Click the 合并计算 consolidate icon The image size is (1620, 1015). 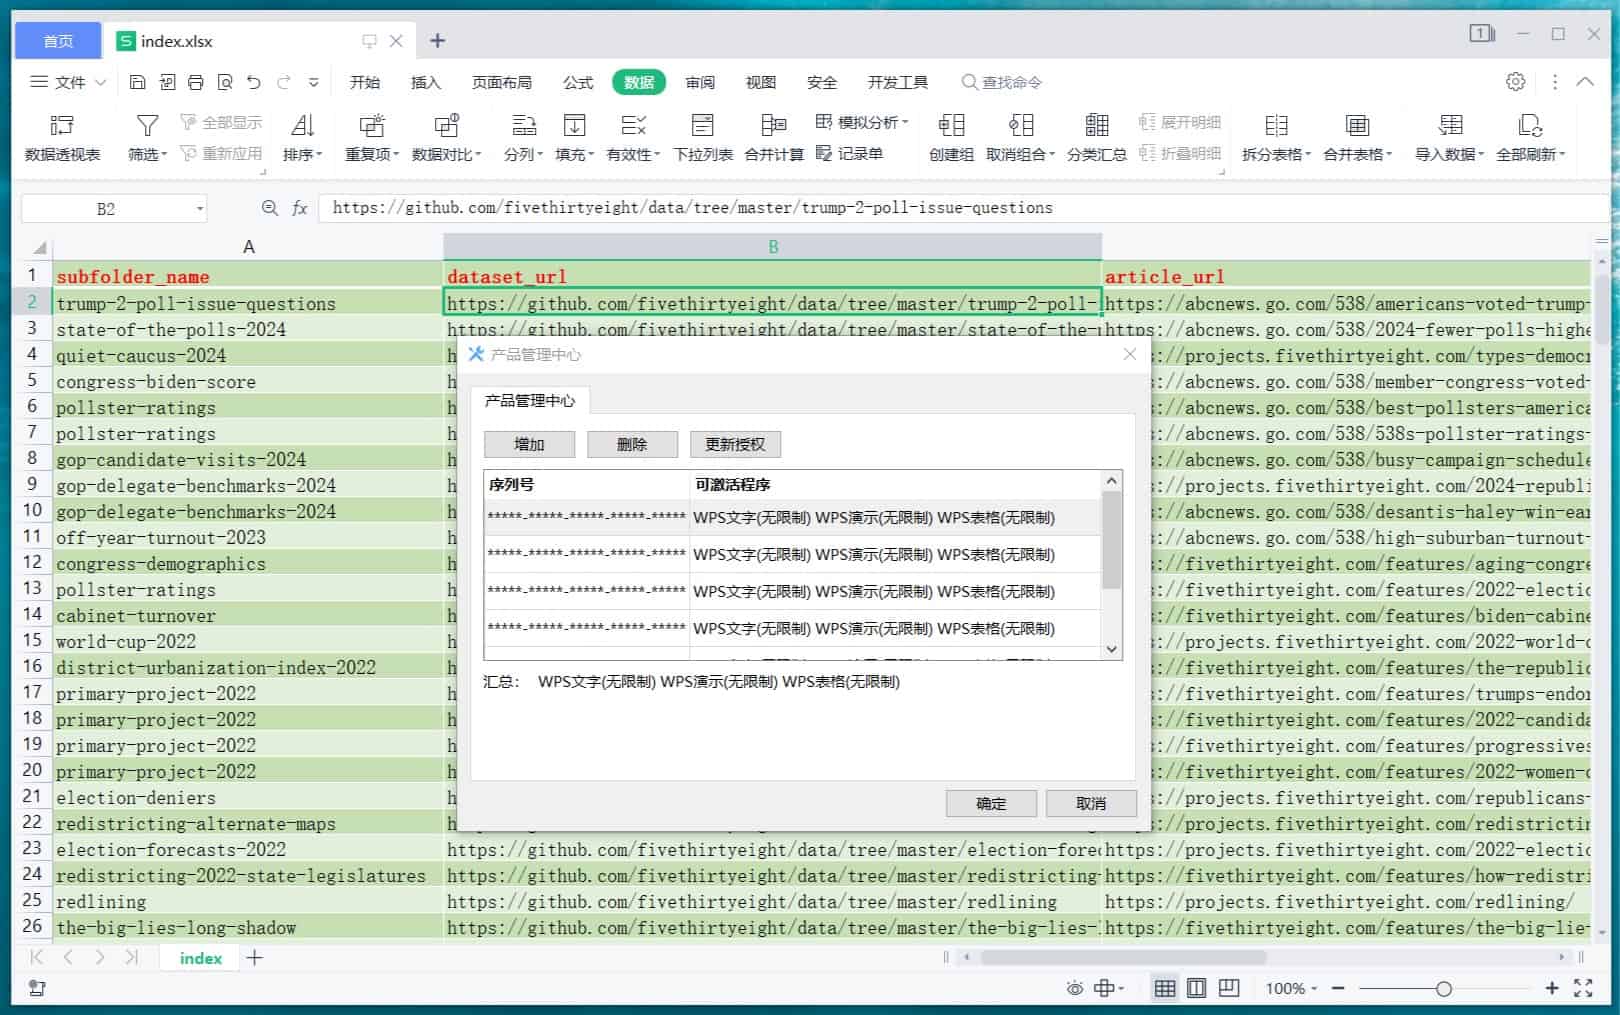773,126
